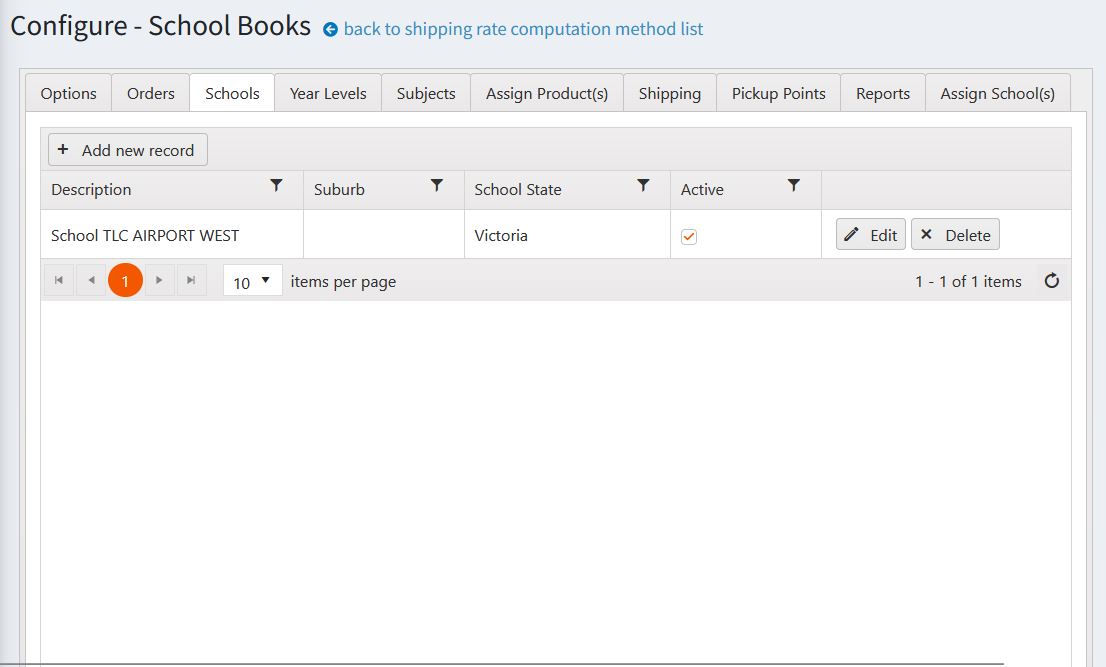The height and width of the screenshot is (667, 1106).
Task: Open the Pickup Points tab
Action: [x=778, y=93]
